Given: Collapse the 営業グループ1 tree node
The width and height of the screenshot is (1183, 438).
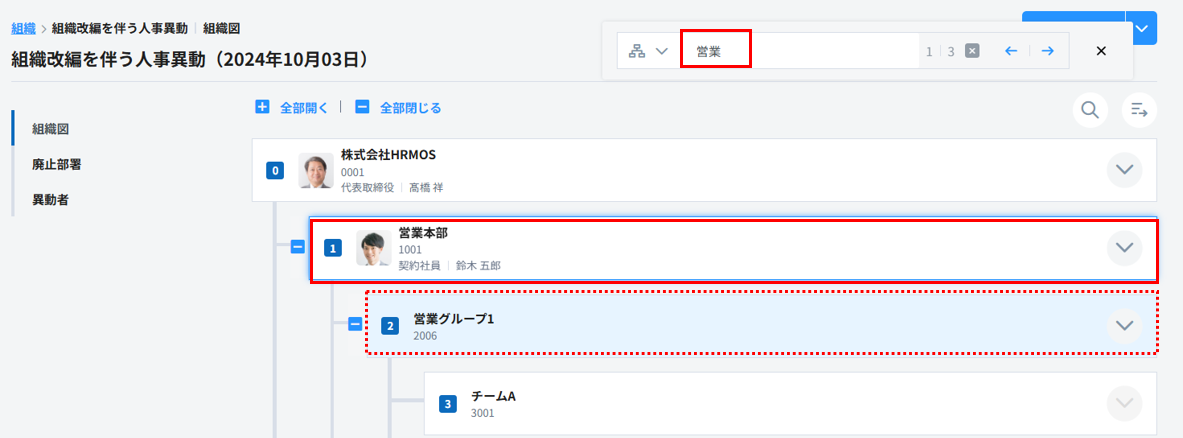Looking at the screenshot, I should click(x=354, y=324).
